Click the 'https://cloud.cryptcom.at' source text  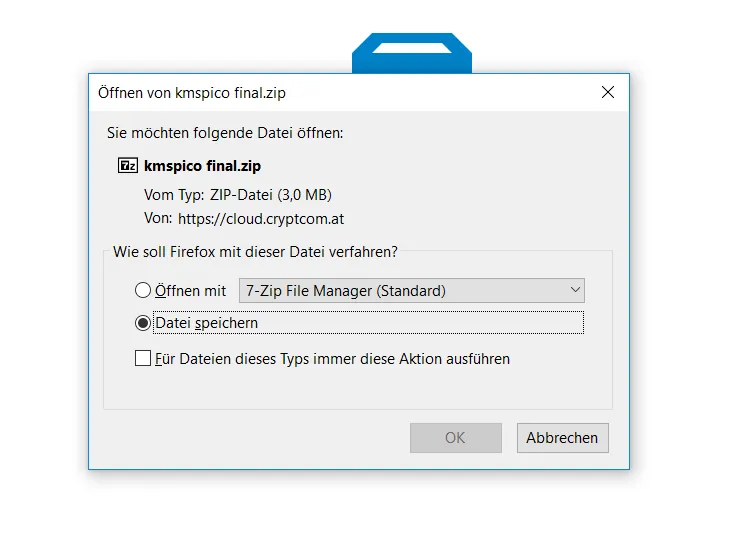click(x=261, y=219)
